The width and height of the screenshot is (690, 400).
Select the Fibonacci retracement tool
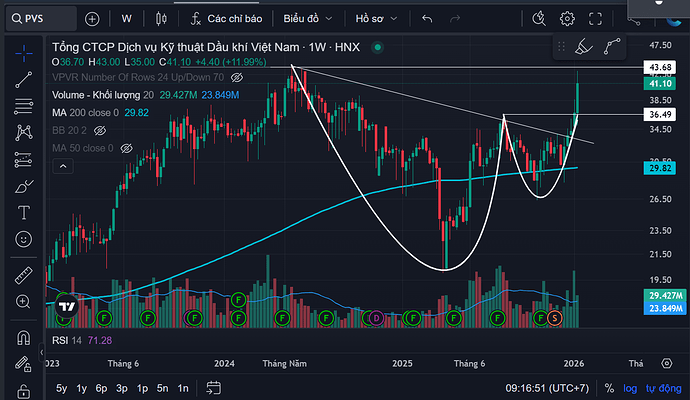24,106
